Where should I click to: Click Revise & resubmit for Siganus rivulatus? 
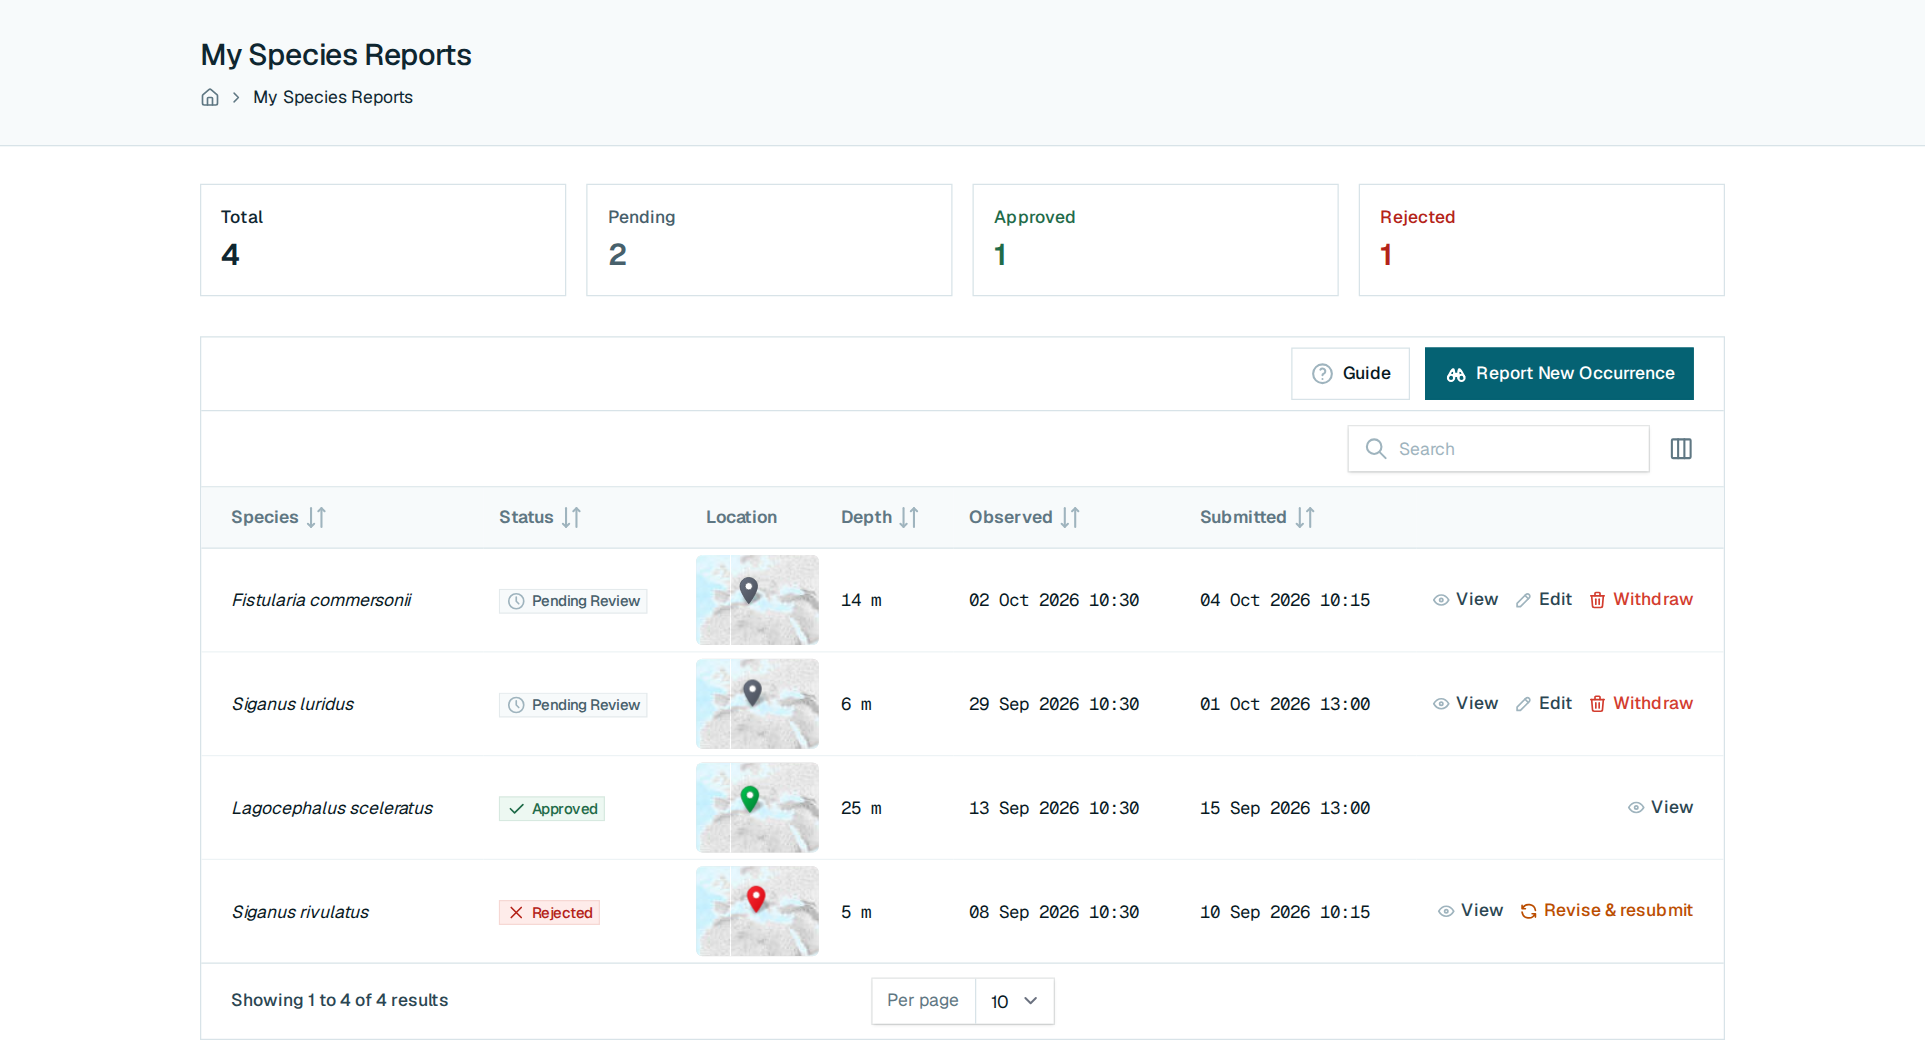tap(1606, 910)
